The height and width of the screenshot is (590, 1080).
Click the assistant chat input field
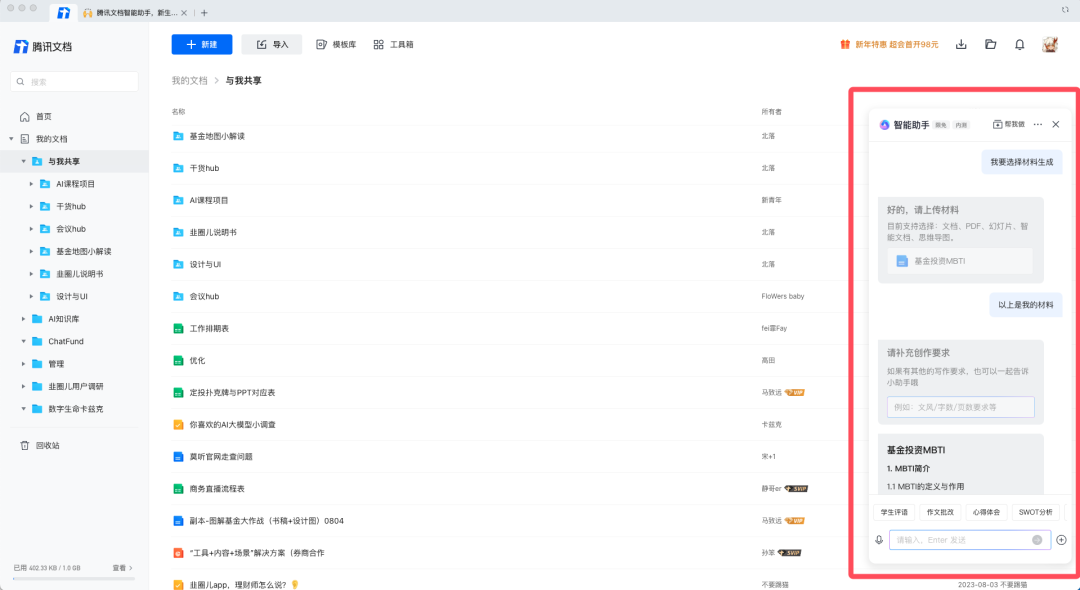[970, 540]
